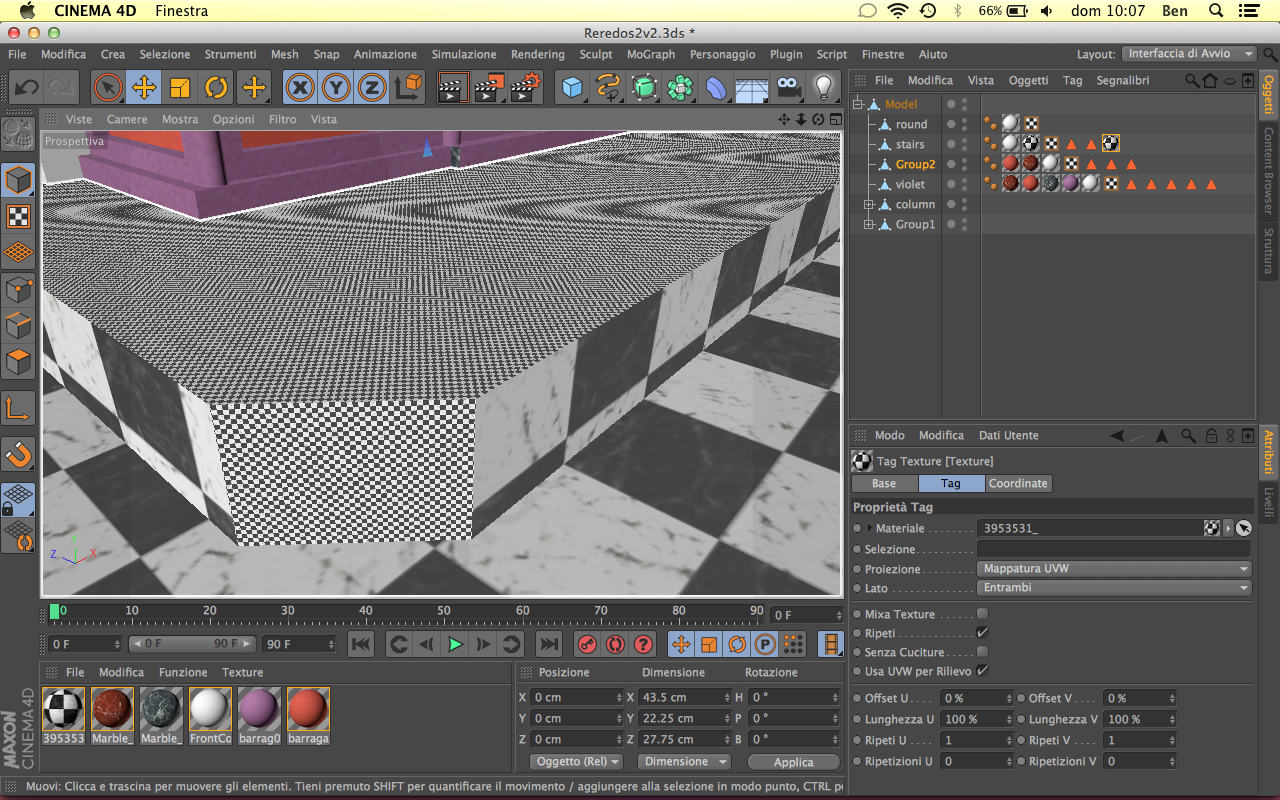The height and width of the screenshot is (800, 1280).
Task: Select the Rotate tool
Action: (216, 88)
